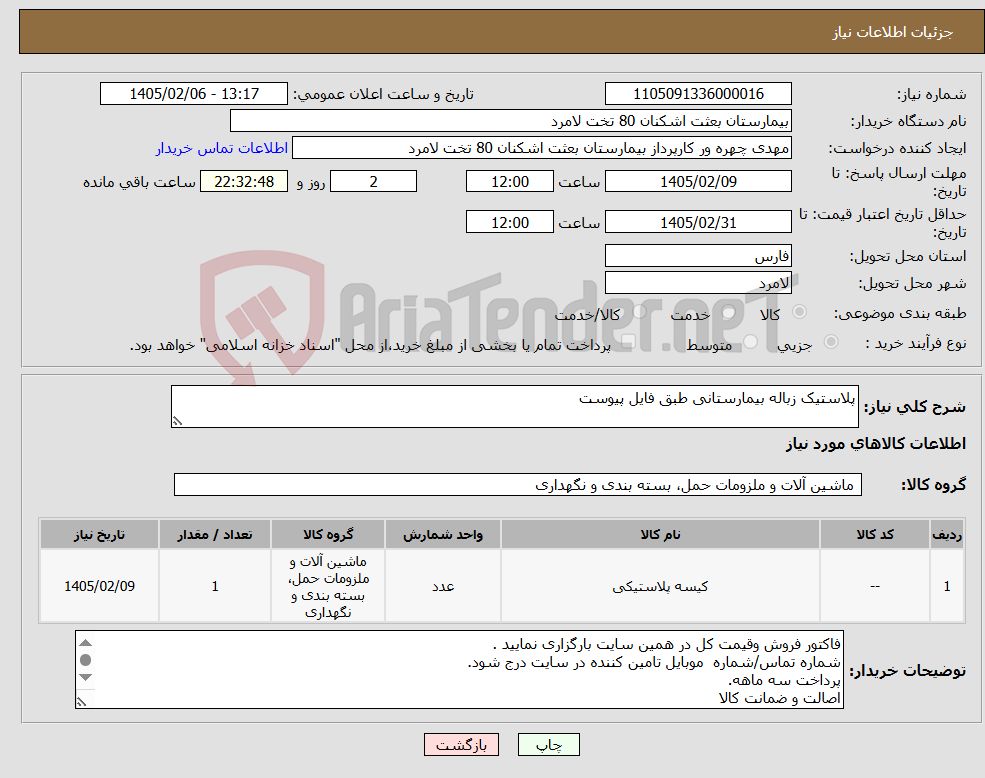Click resize grip of buyer notes box

click(82, 701)
